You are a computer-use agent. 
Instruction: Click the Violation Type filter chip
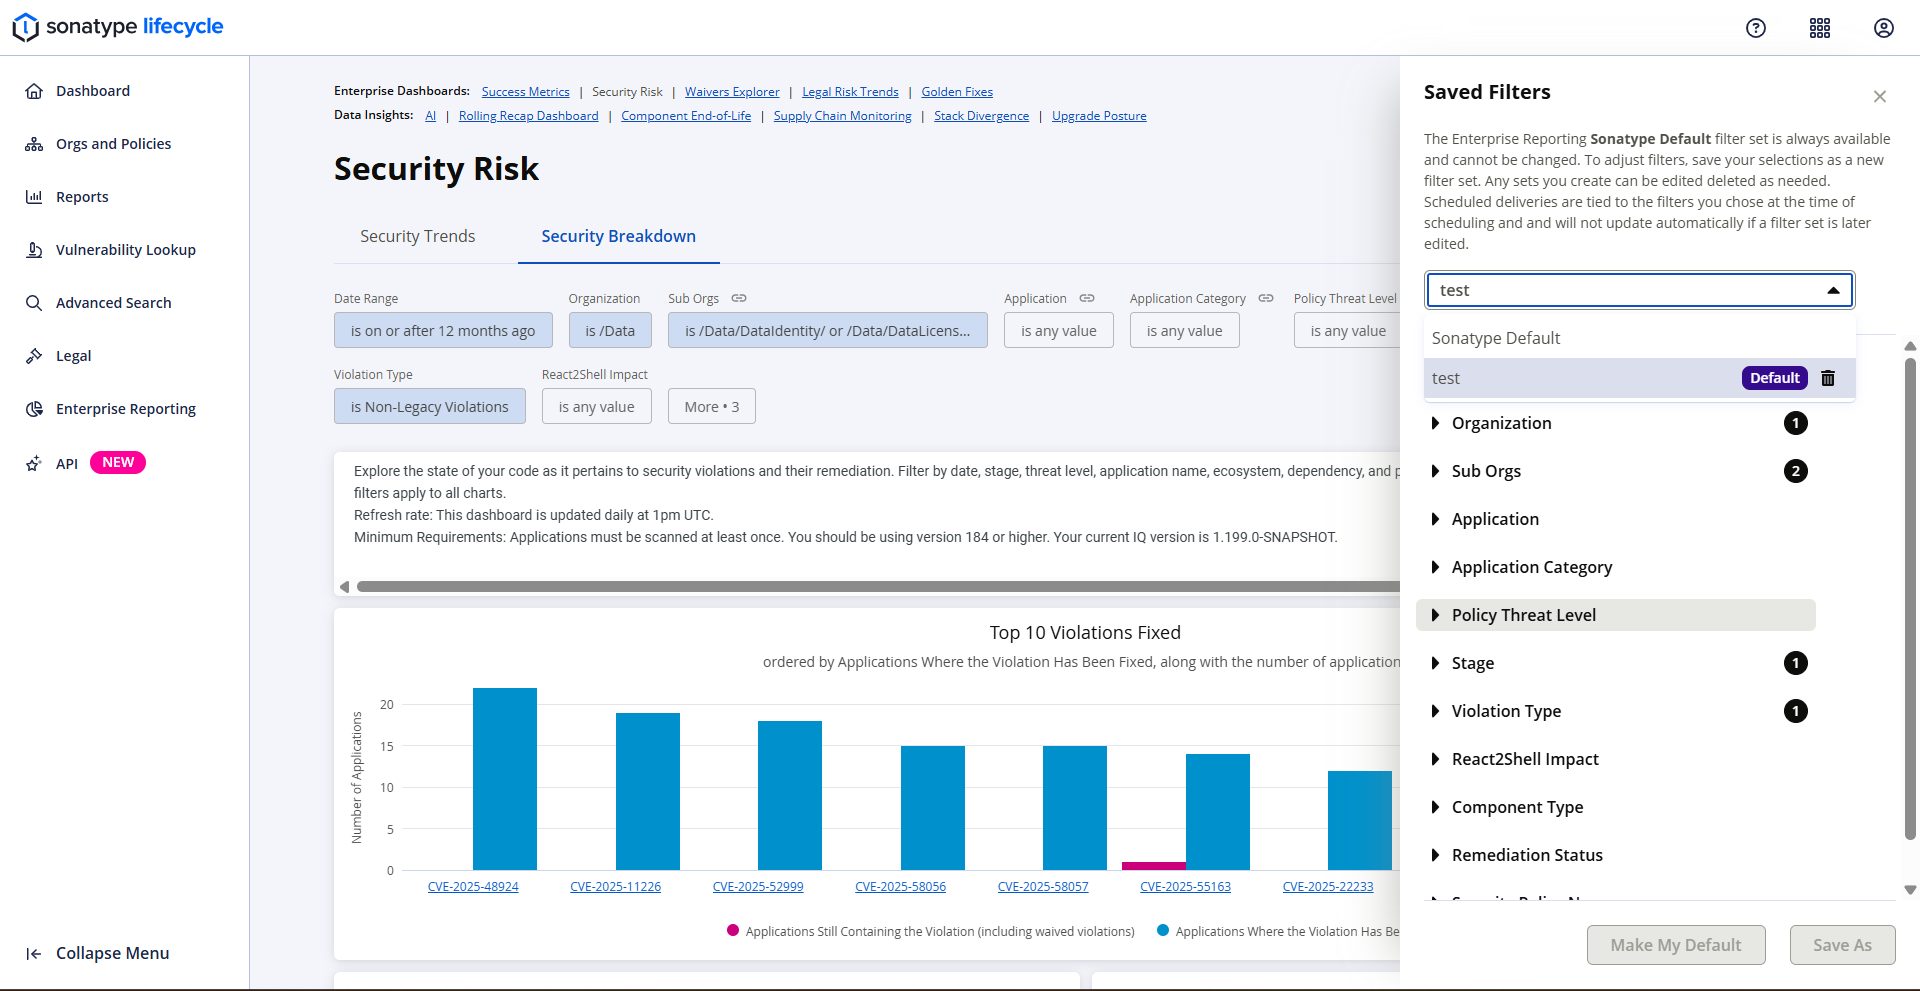(x=430, y=407)
